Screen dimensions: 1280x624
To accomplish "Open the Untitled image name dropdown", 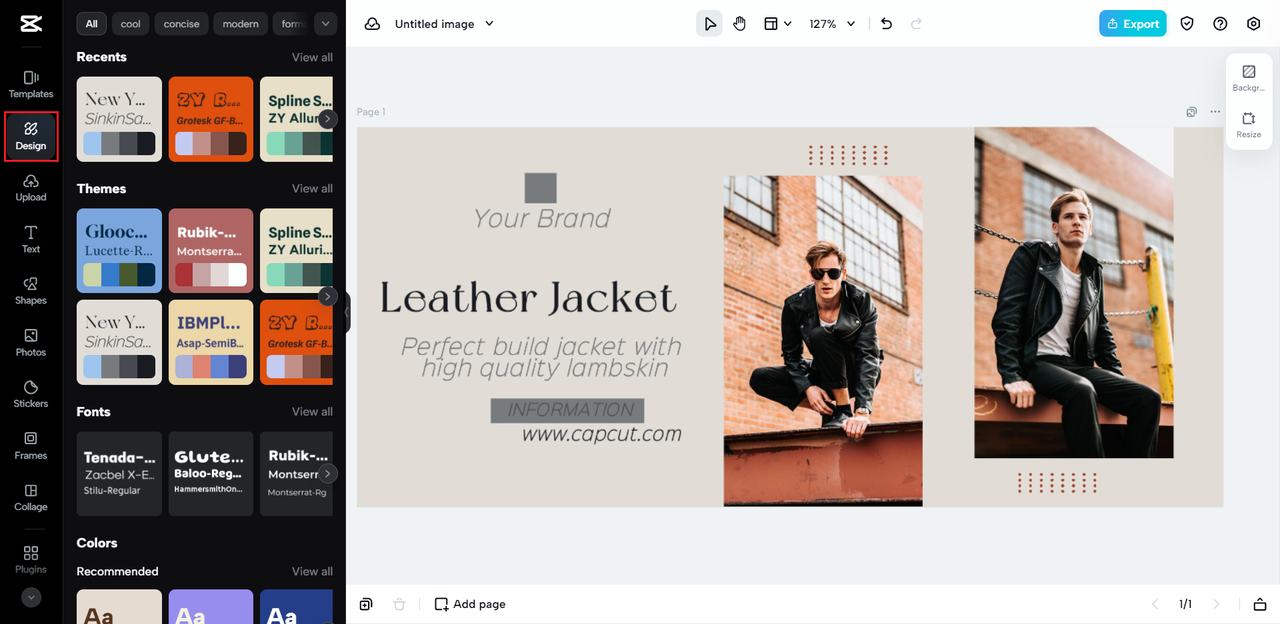I will [x=444, y=24].
